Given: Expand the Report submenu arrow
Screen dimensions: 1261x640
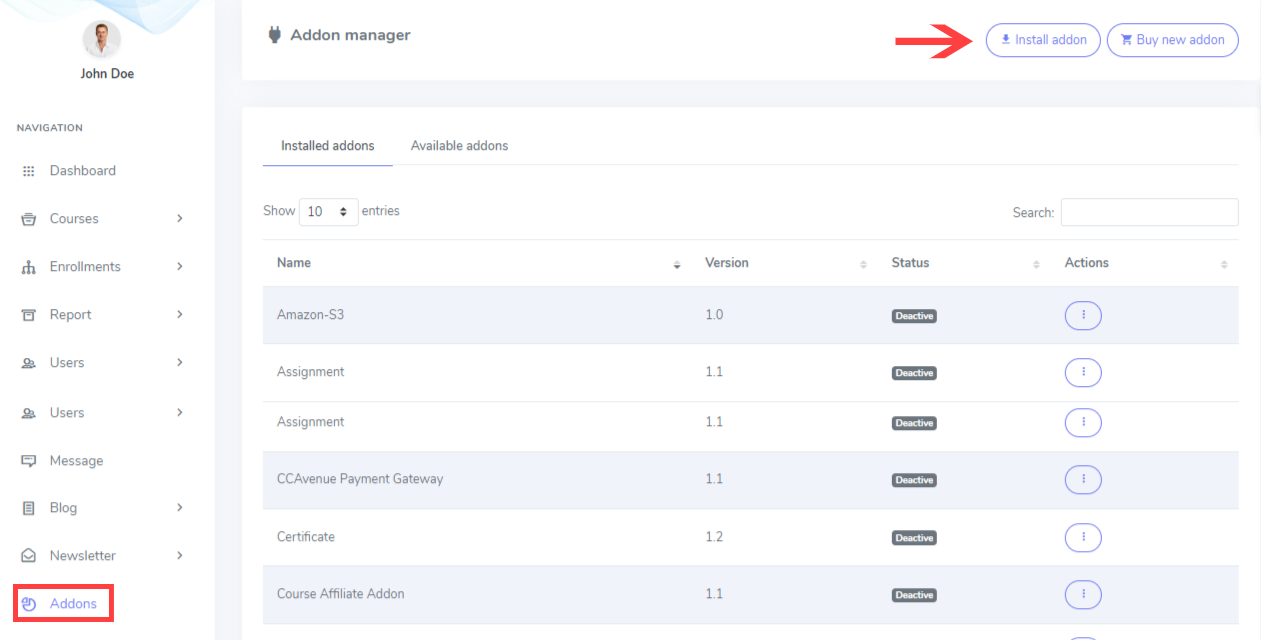Looking at the screenshot, I should point(180,315).
